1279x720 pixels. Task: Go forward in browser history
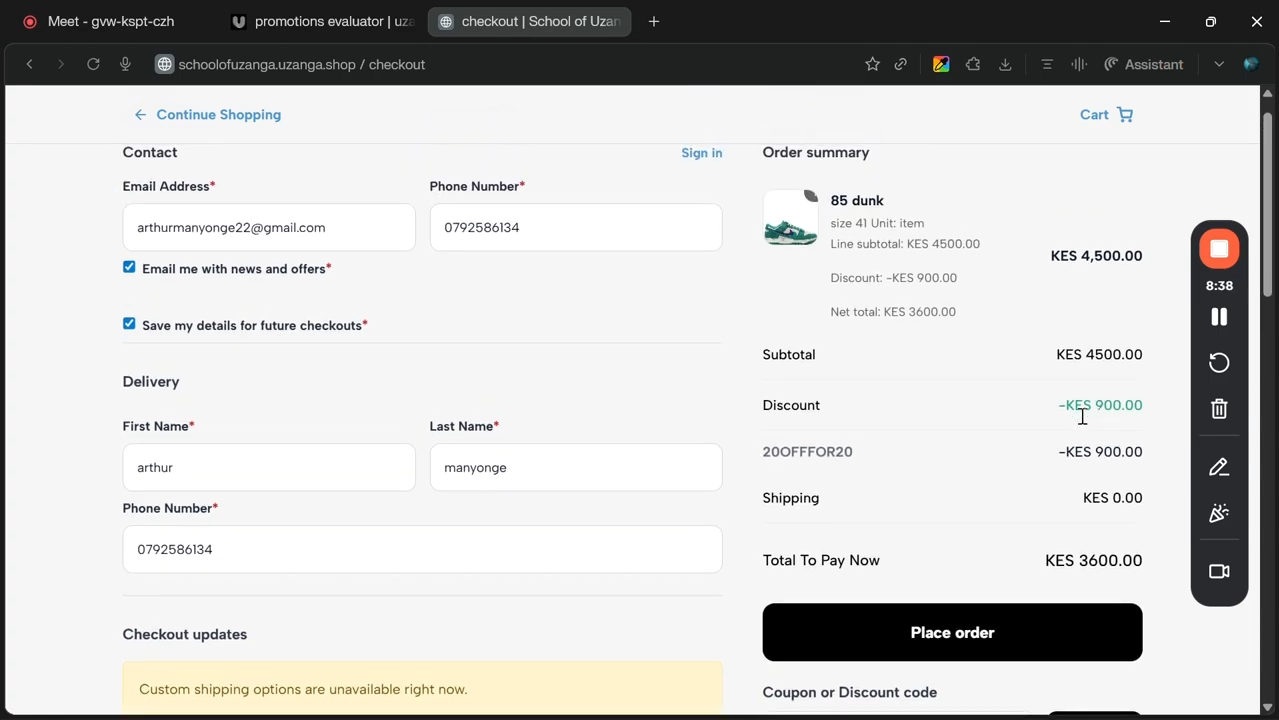click(61, 64)
